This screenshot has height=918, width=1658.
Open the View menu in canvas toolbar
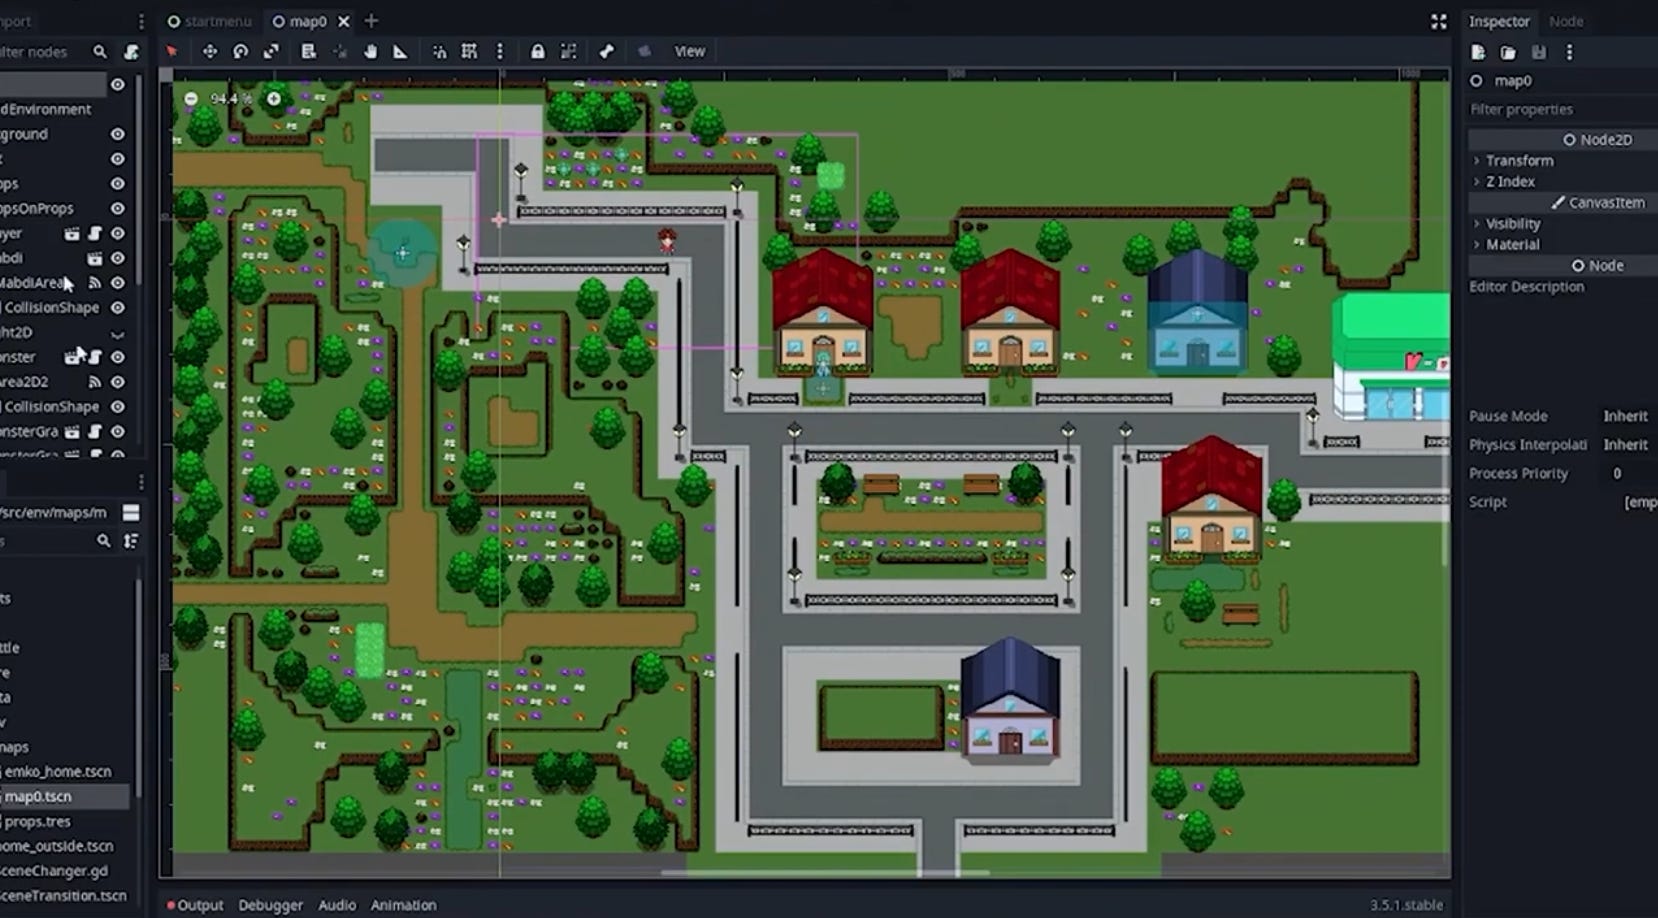pos(689,51)
